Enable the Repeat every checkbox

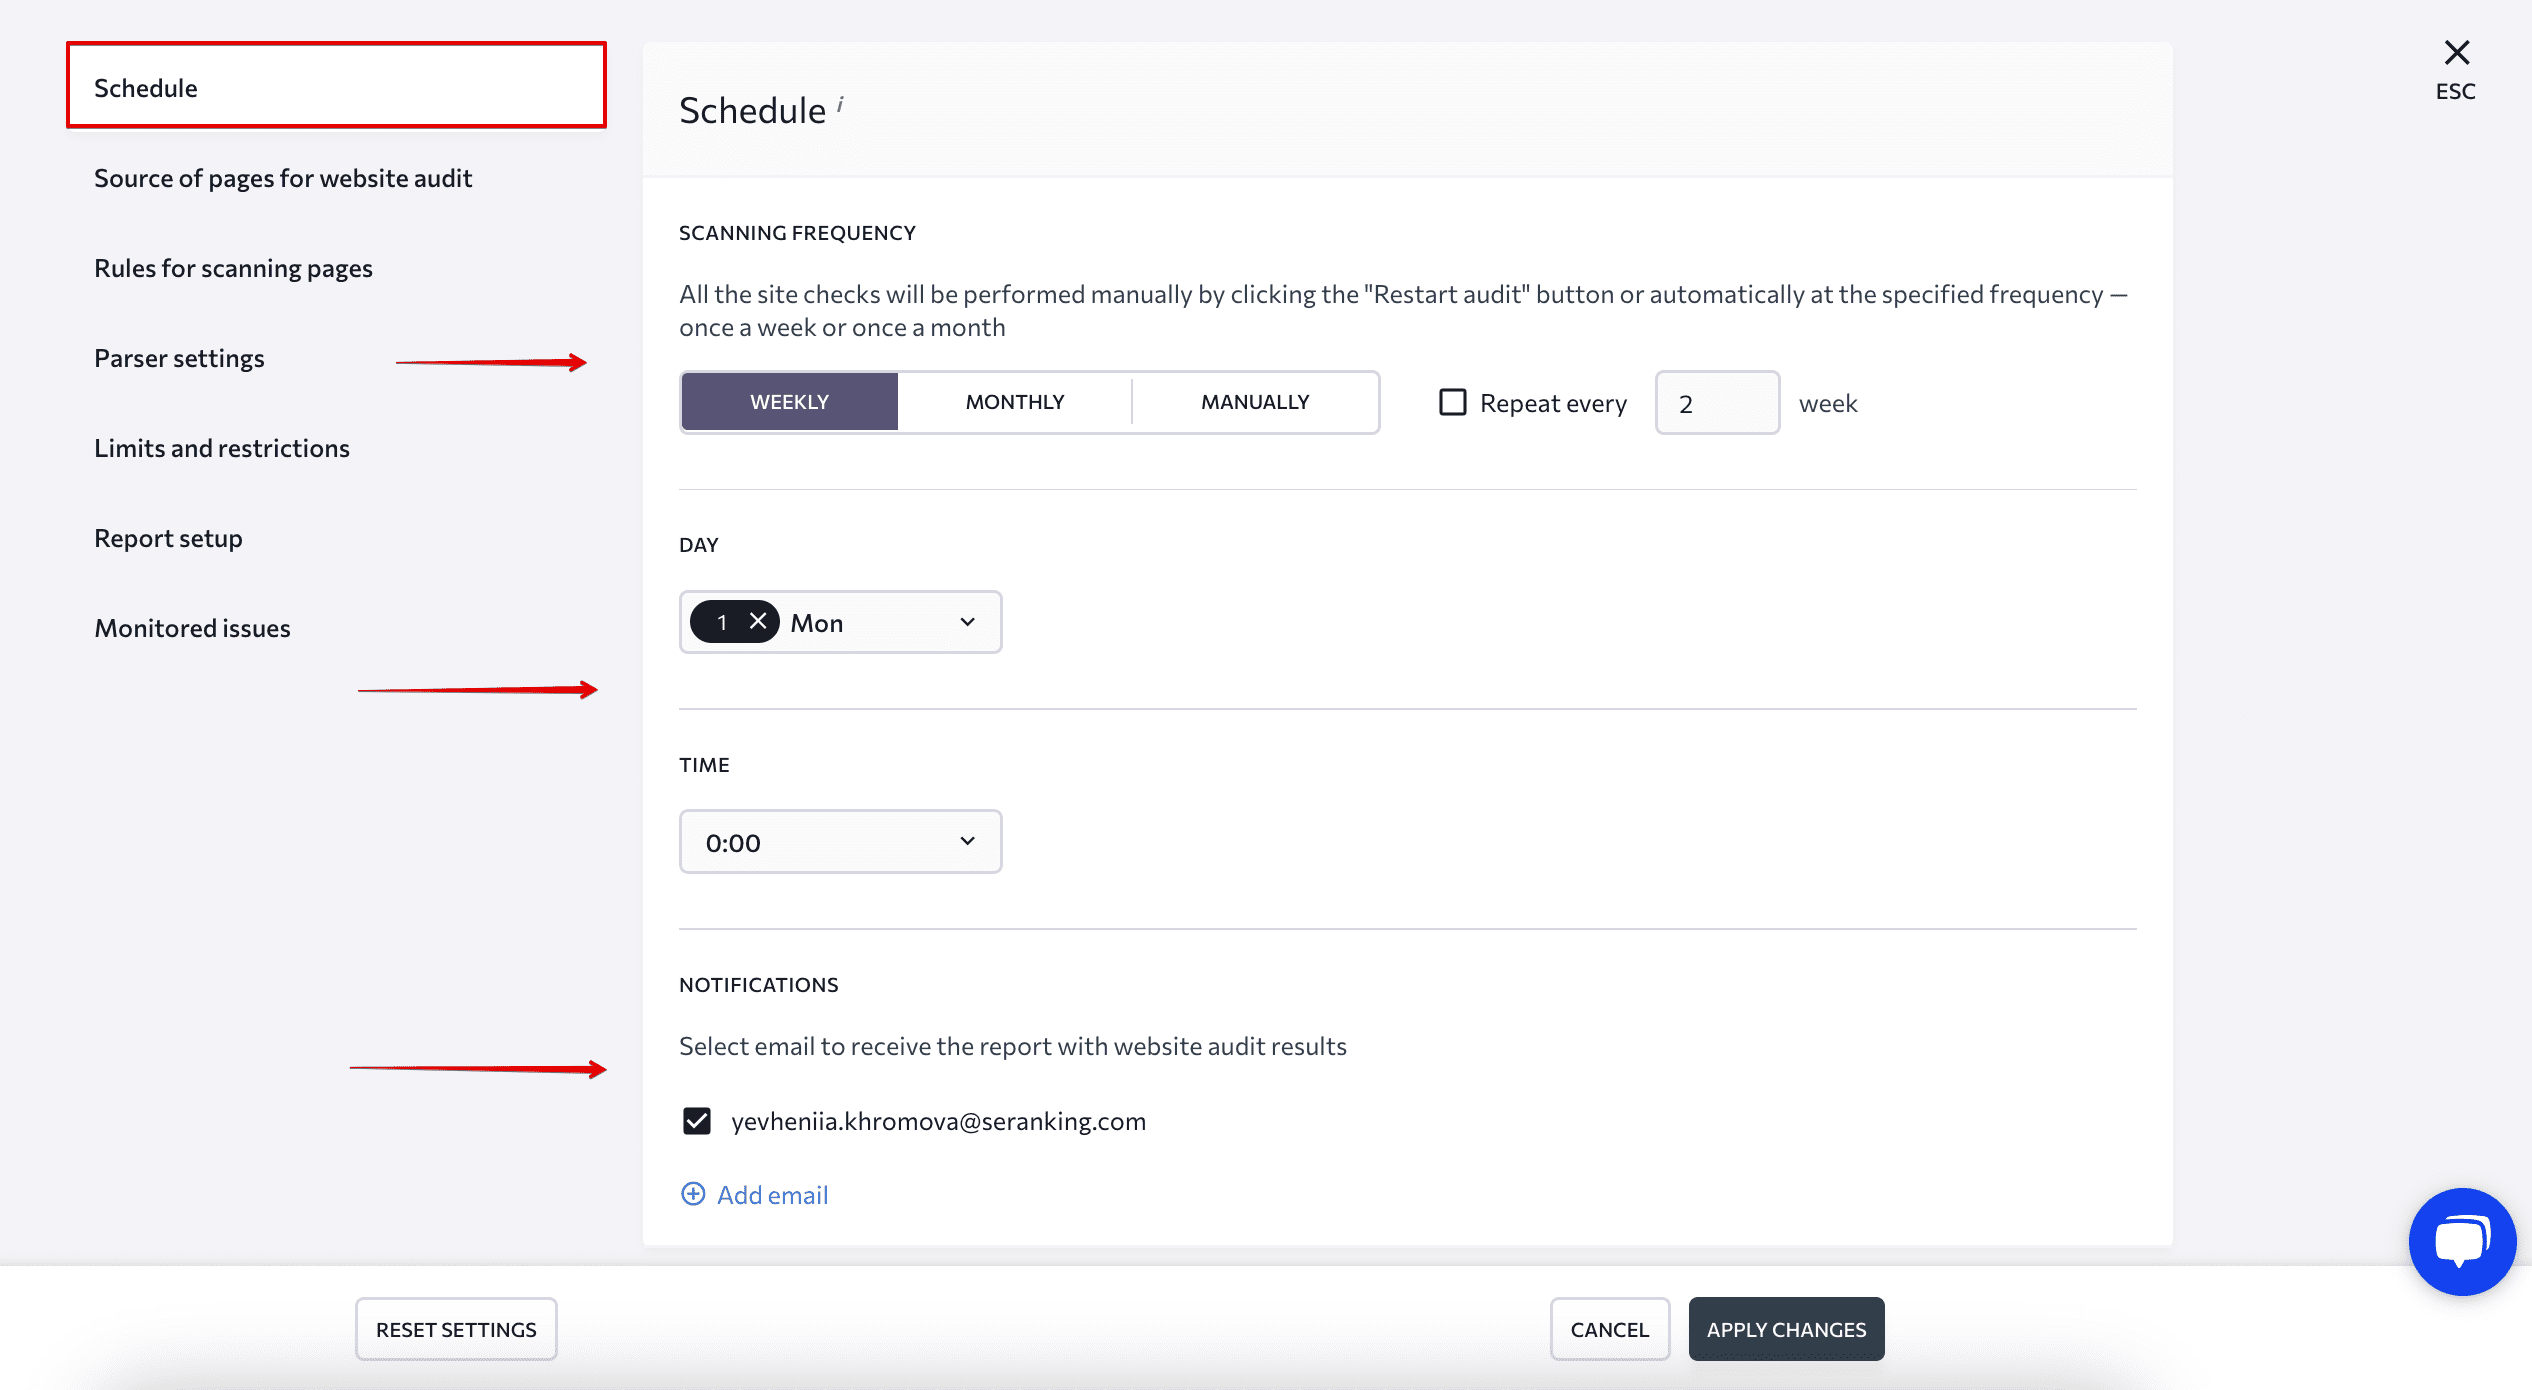point(1452,402)
